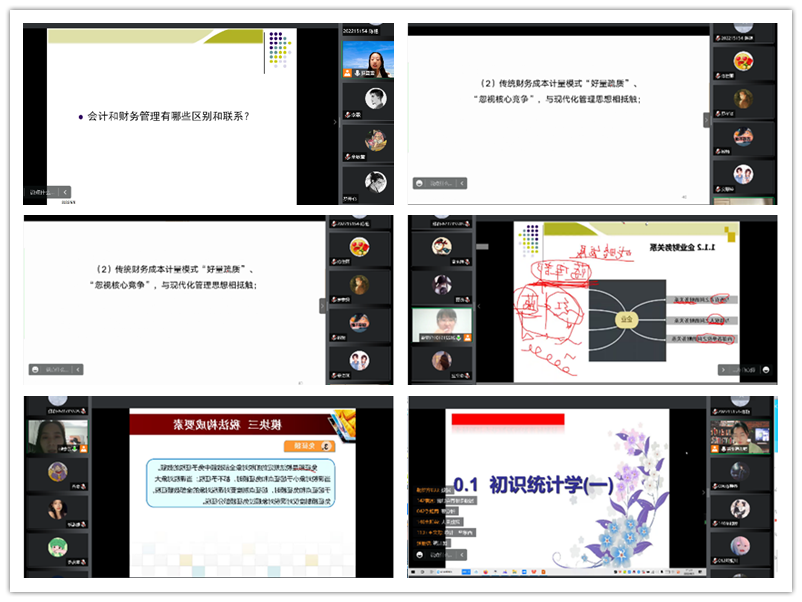Viewport: 802px width, 602px height.
Task: Expand chat chevron in top-right cost-model pane
Action: [x=462, y=183]
